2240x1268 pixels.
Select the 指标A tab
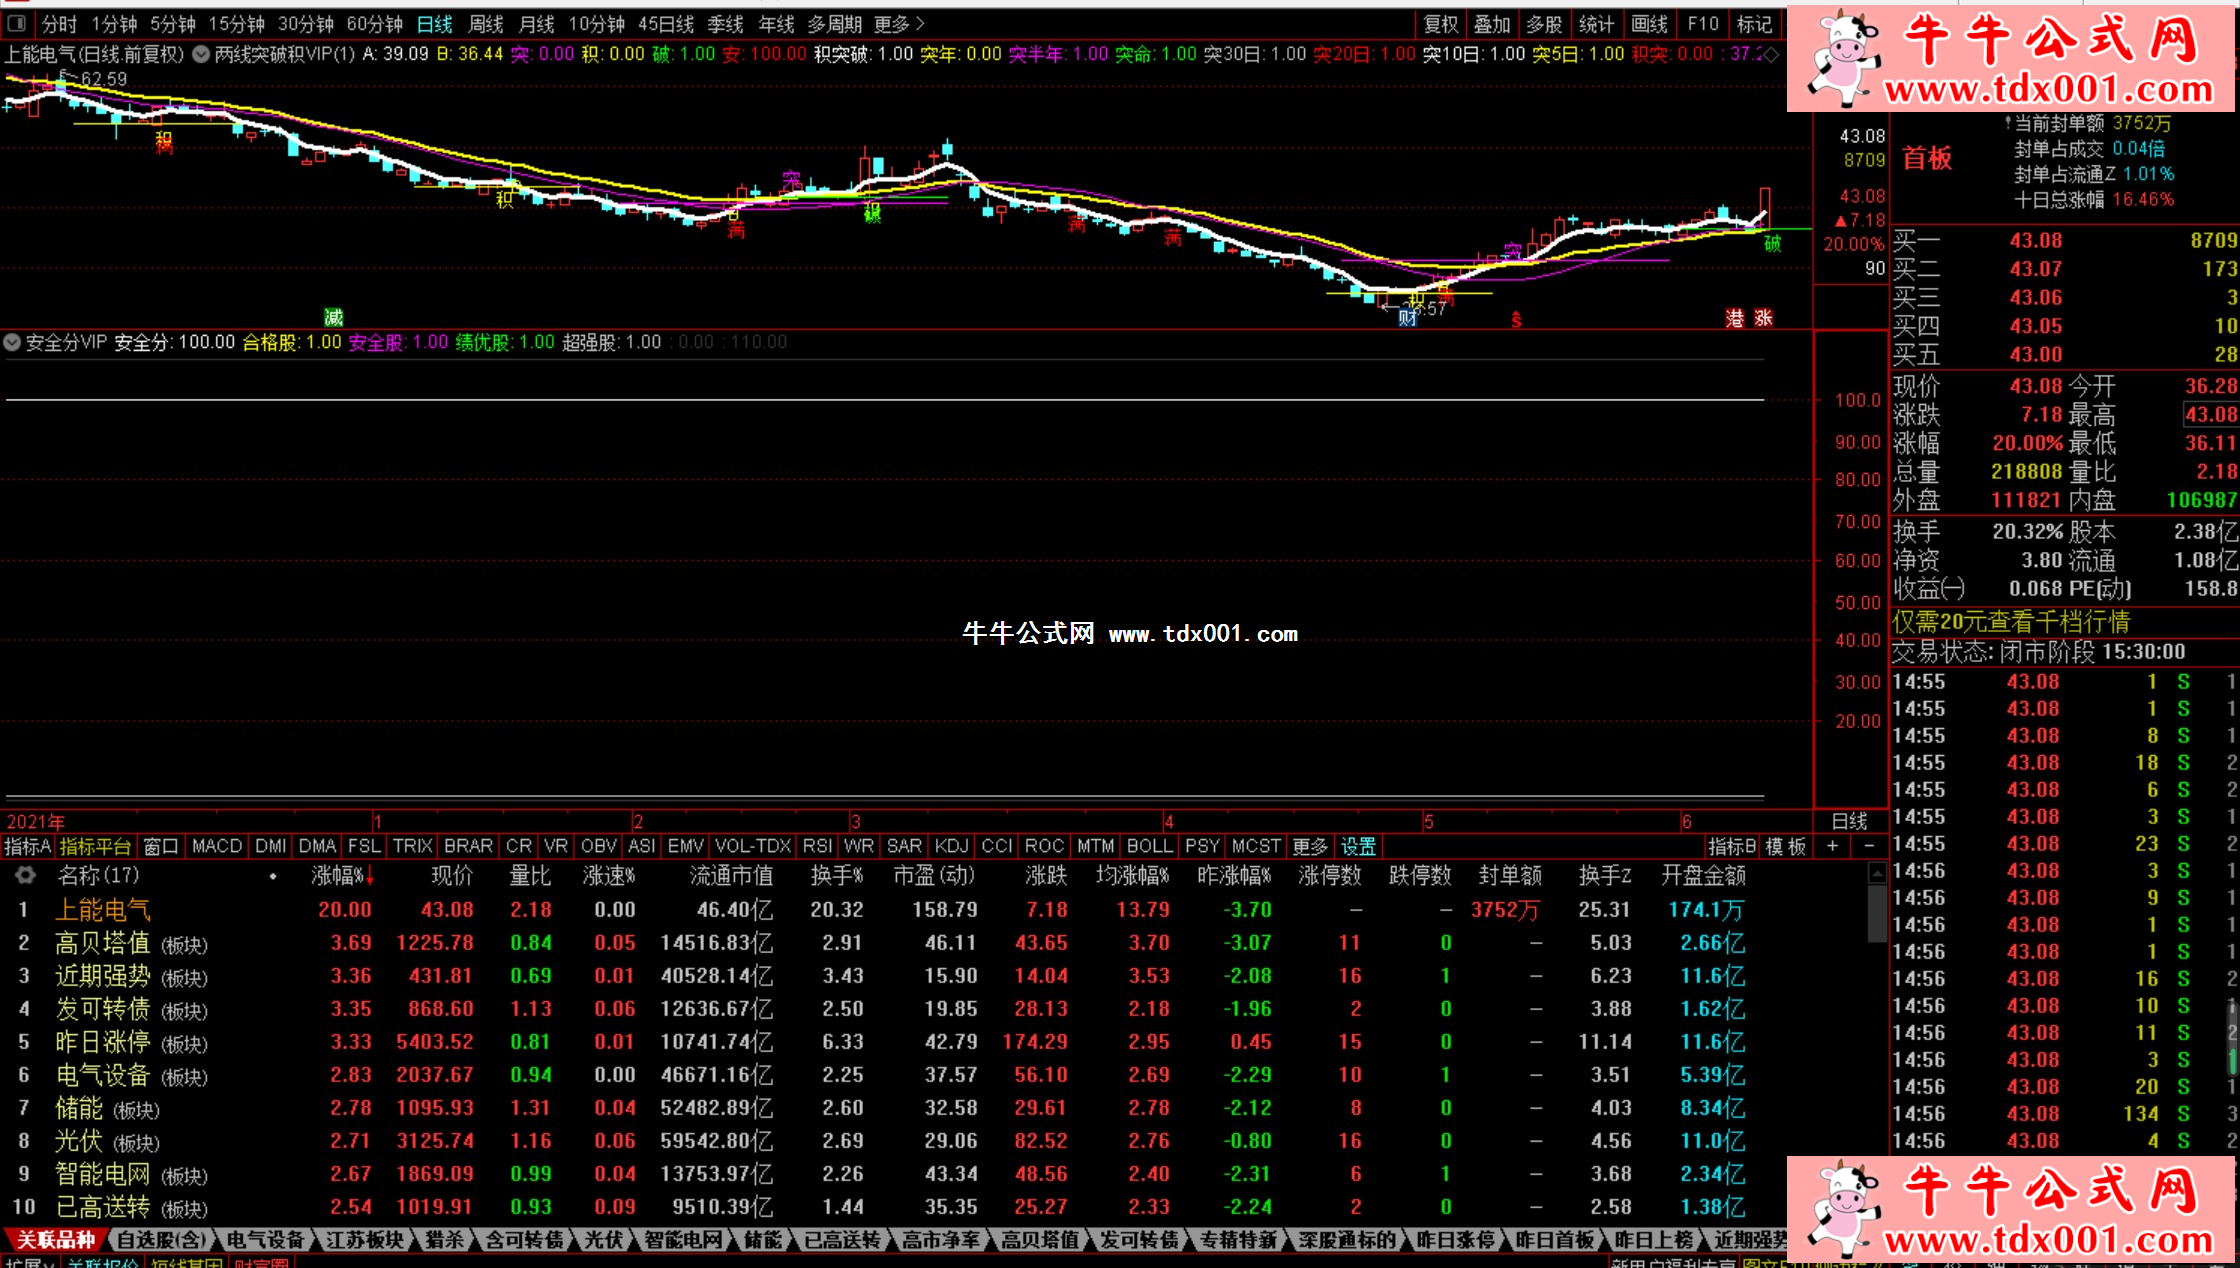click(x=27, y=846)
